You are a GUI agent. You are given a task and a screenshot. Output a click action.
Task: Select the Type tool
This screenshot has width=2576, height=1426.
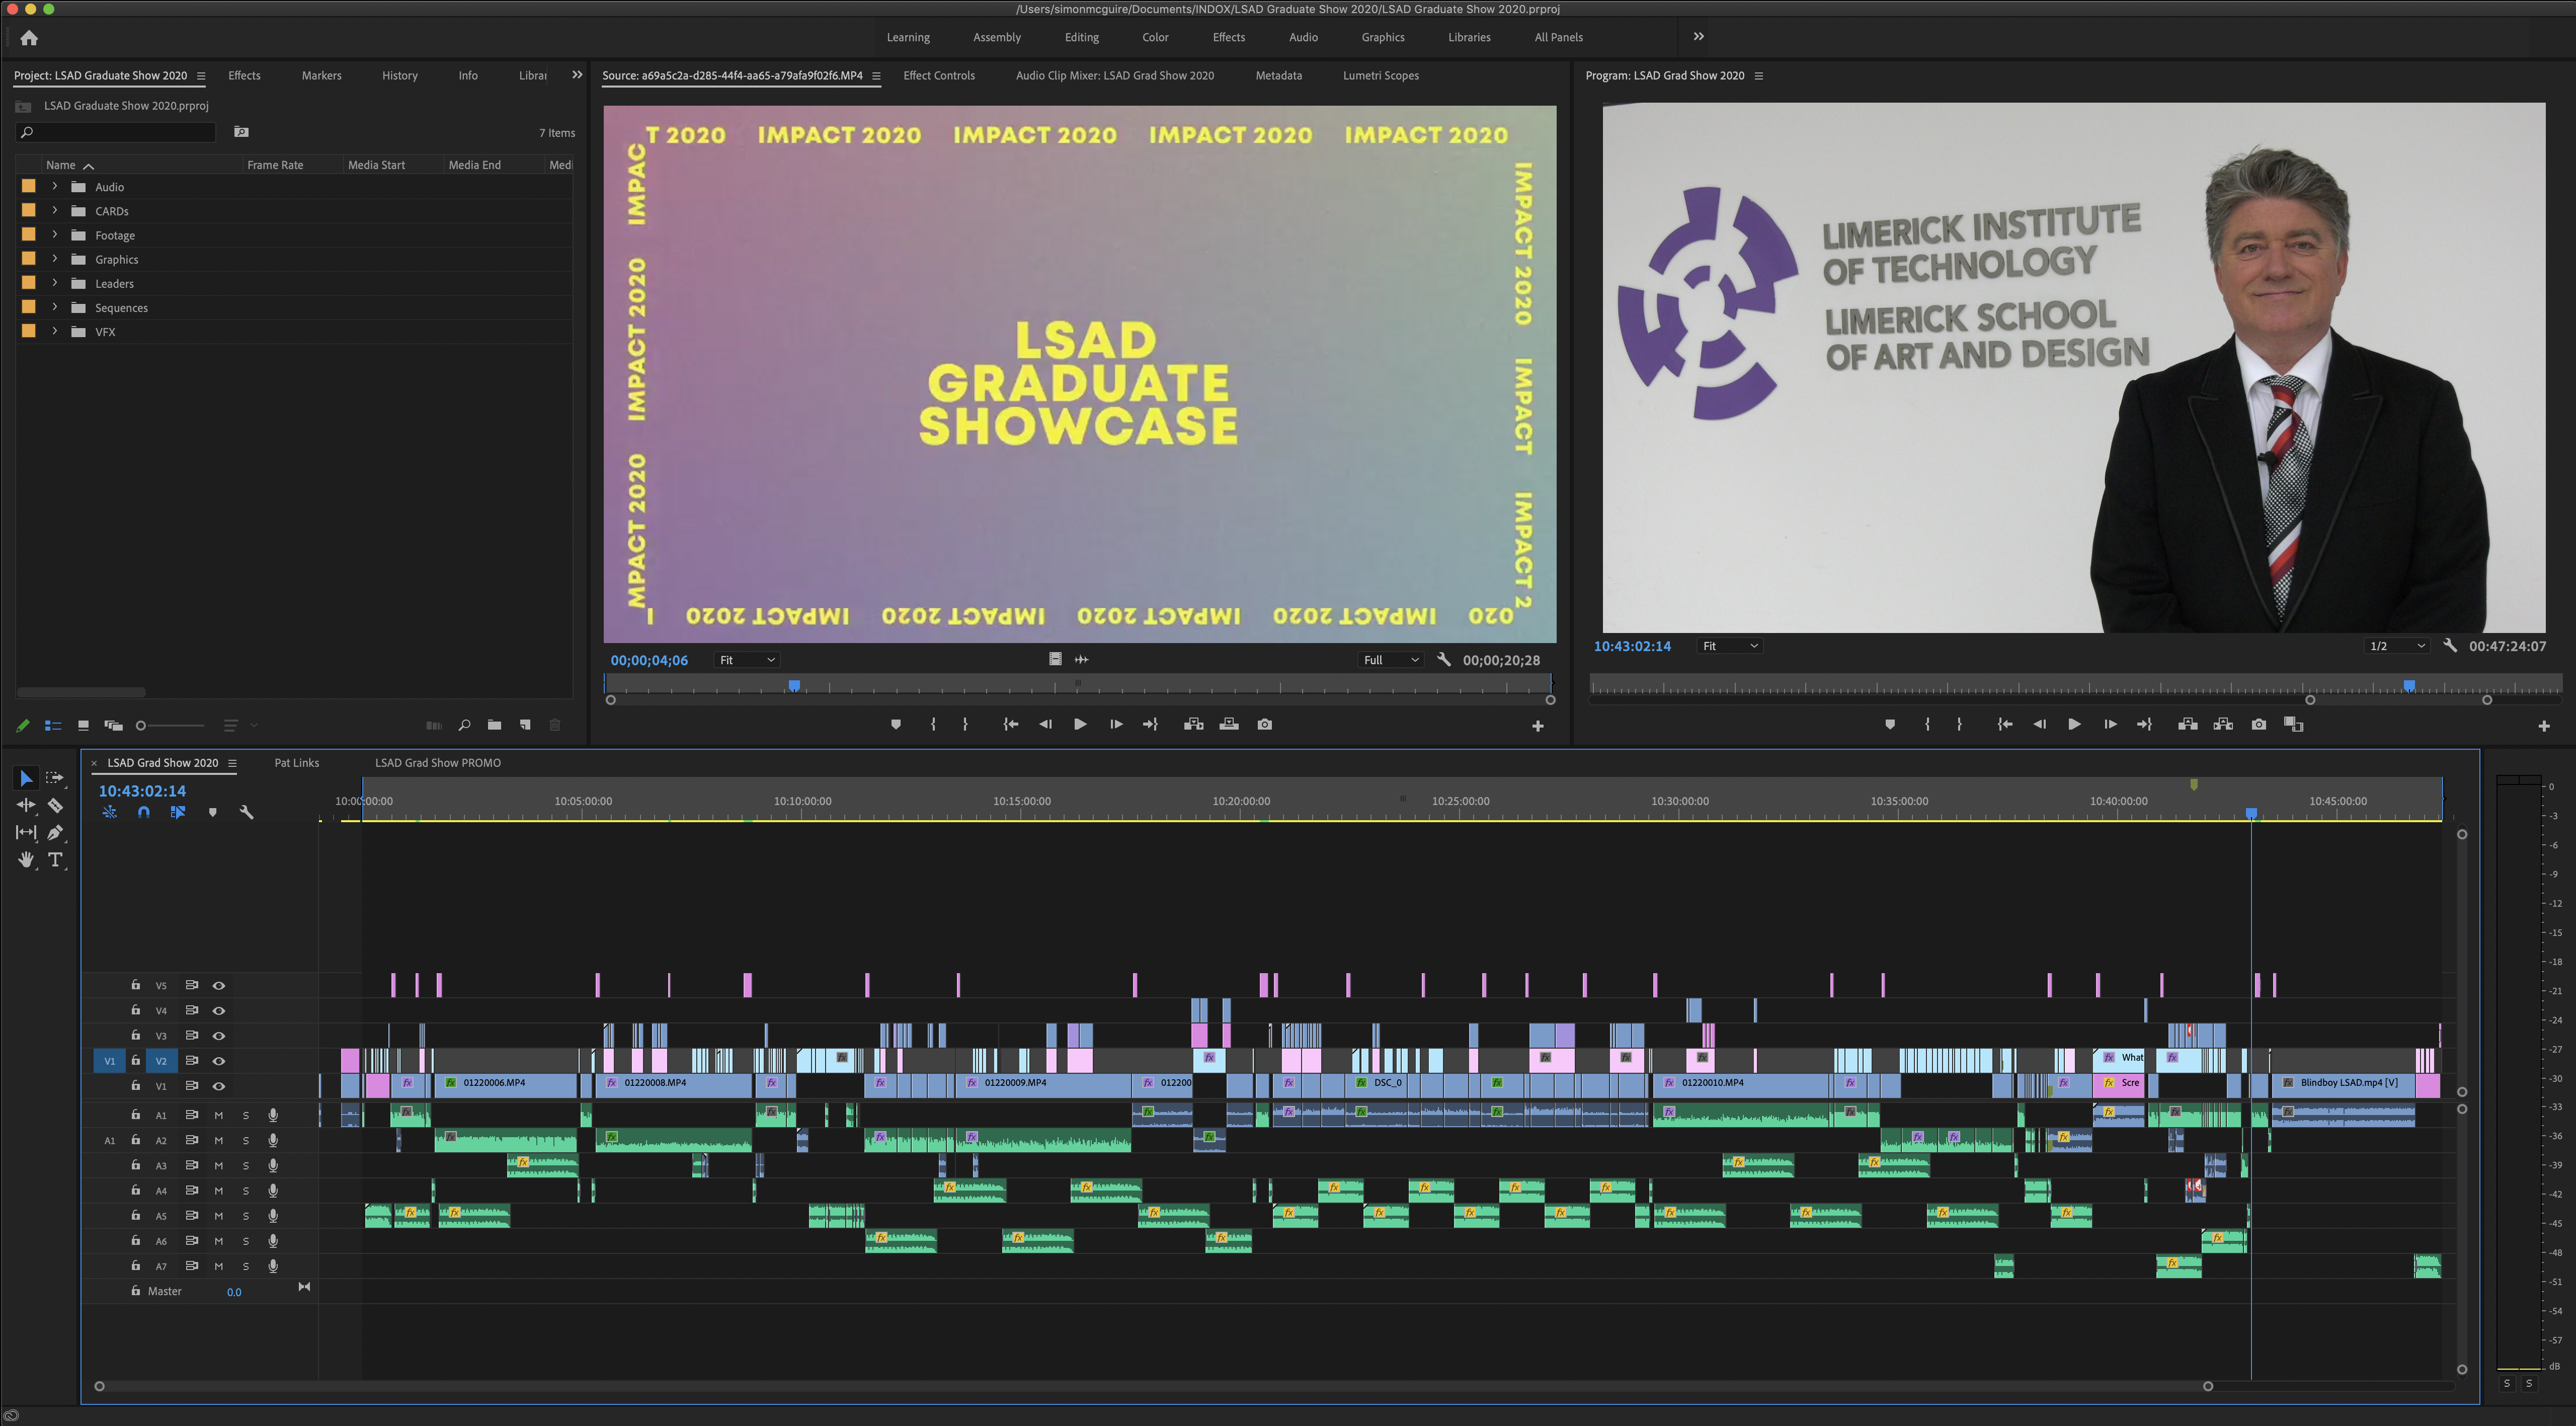[x=55, y=860]
